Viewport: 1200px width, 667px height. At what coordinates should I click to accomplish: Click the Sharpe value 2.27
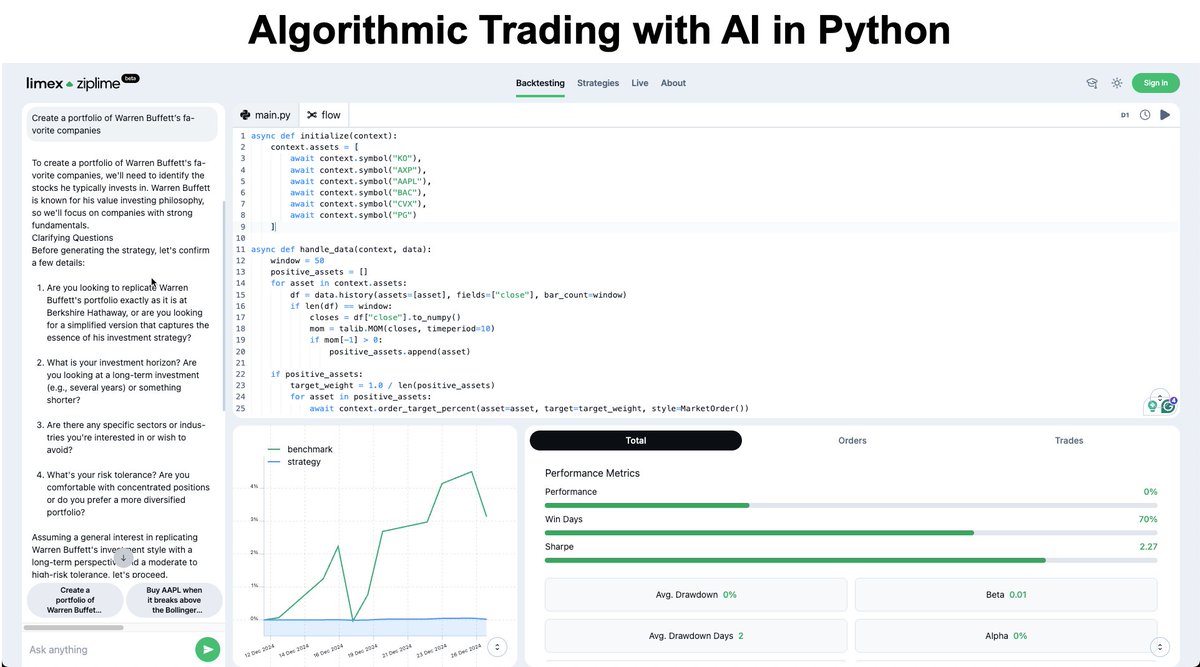point(1148,547)
